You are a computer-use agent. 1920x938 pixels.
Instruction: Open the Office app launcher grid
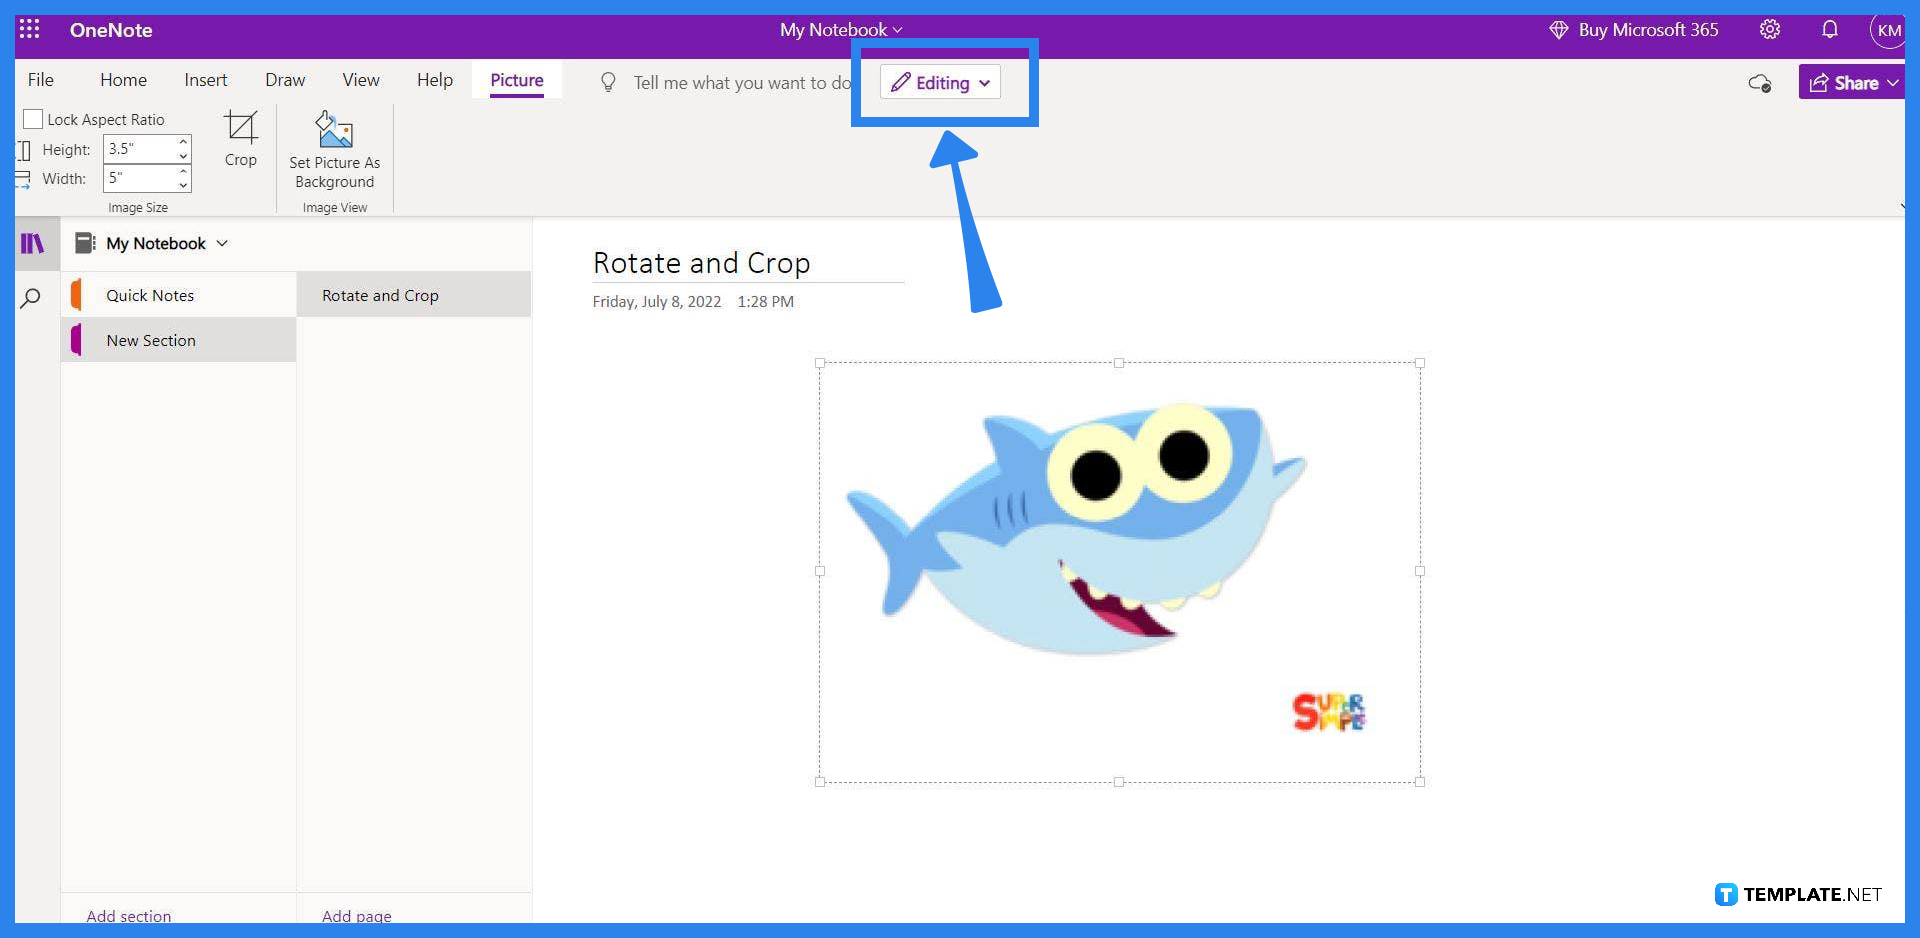[x=29, y=29]
